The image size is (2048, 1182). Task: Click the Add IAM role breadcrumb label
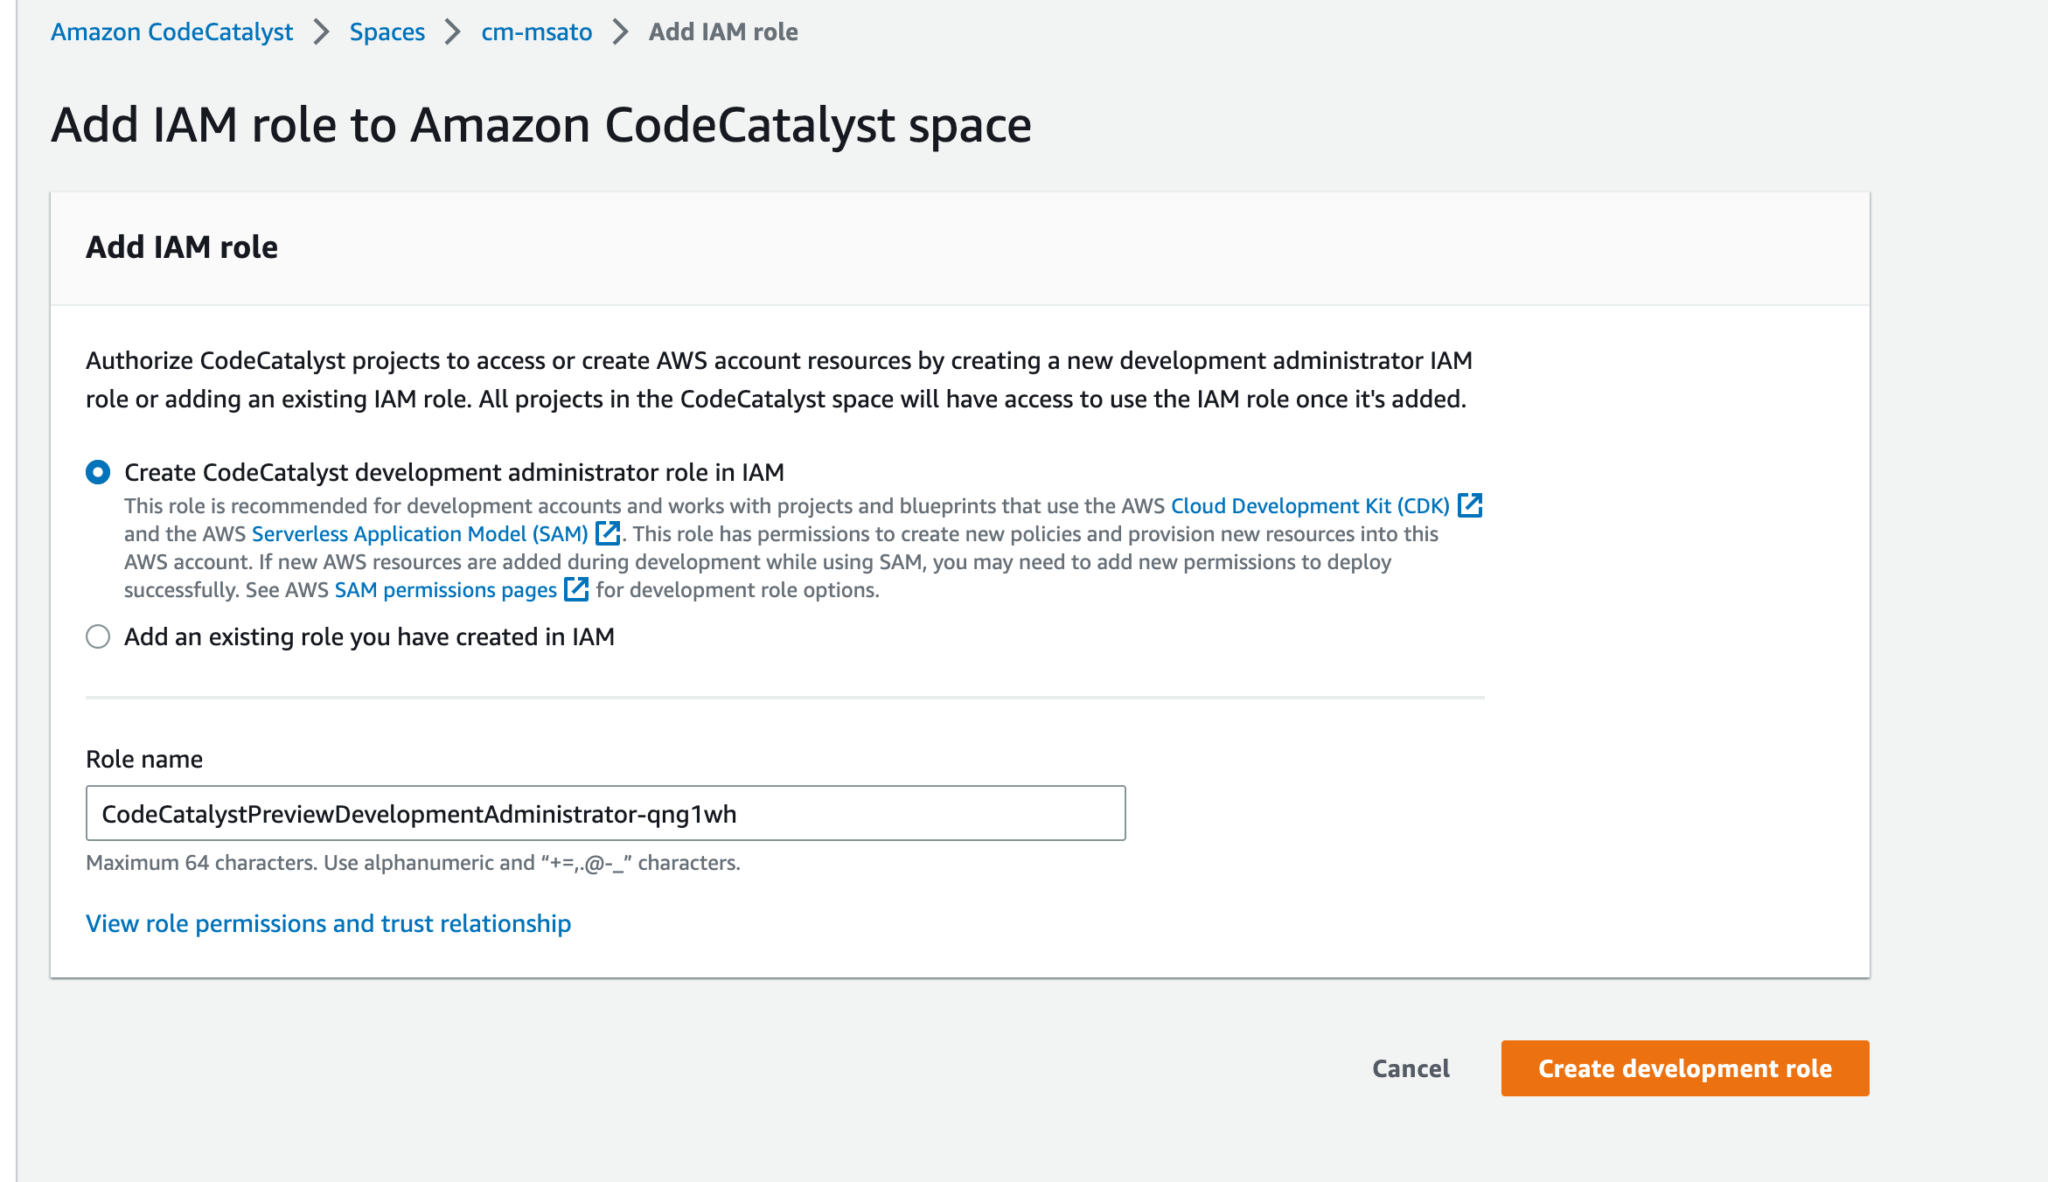tap(723, 31)
